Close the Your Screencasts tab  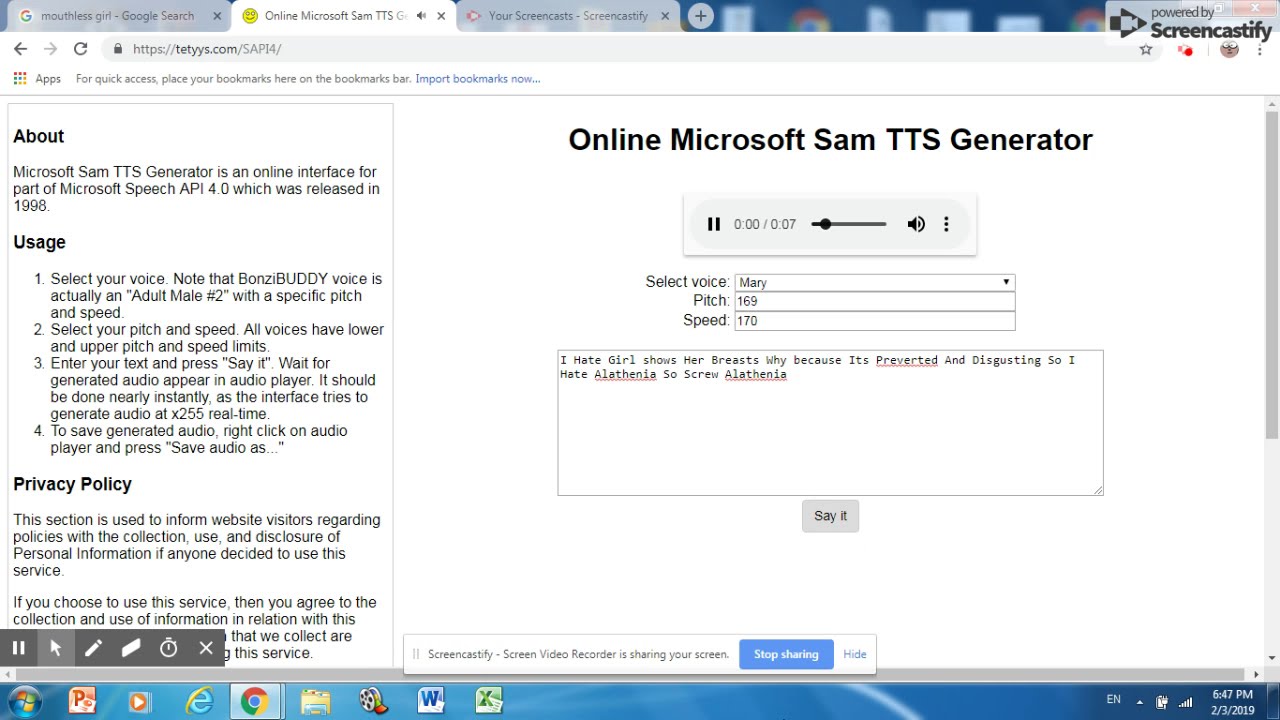(667, 16)
